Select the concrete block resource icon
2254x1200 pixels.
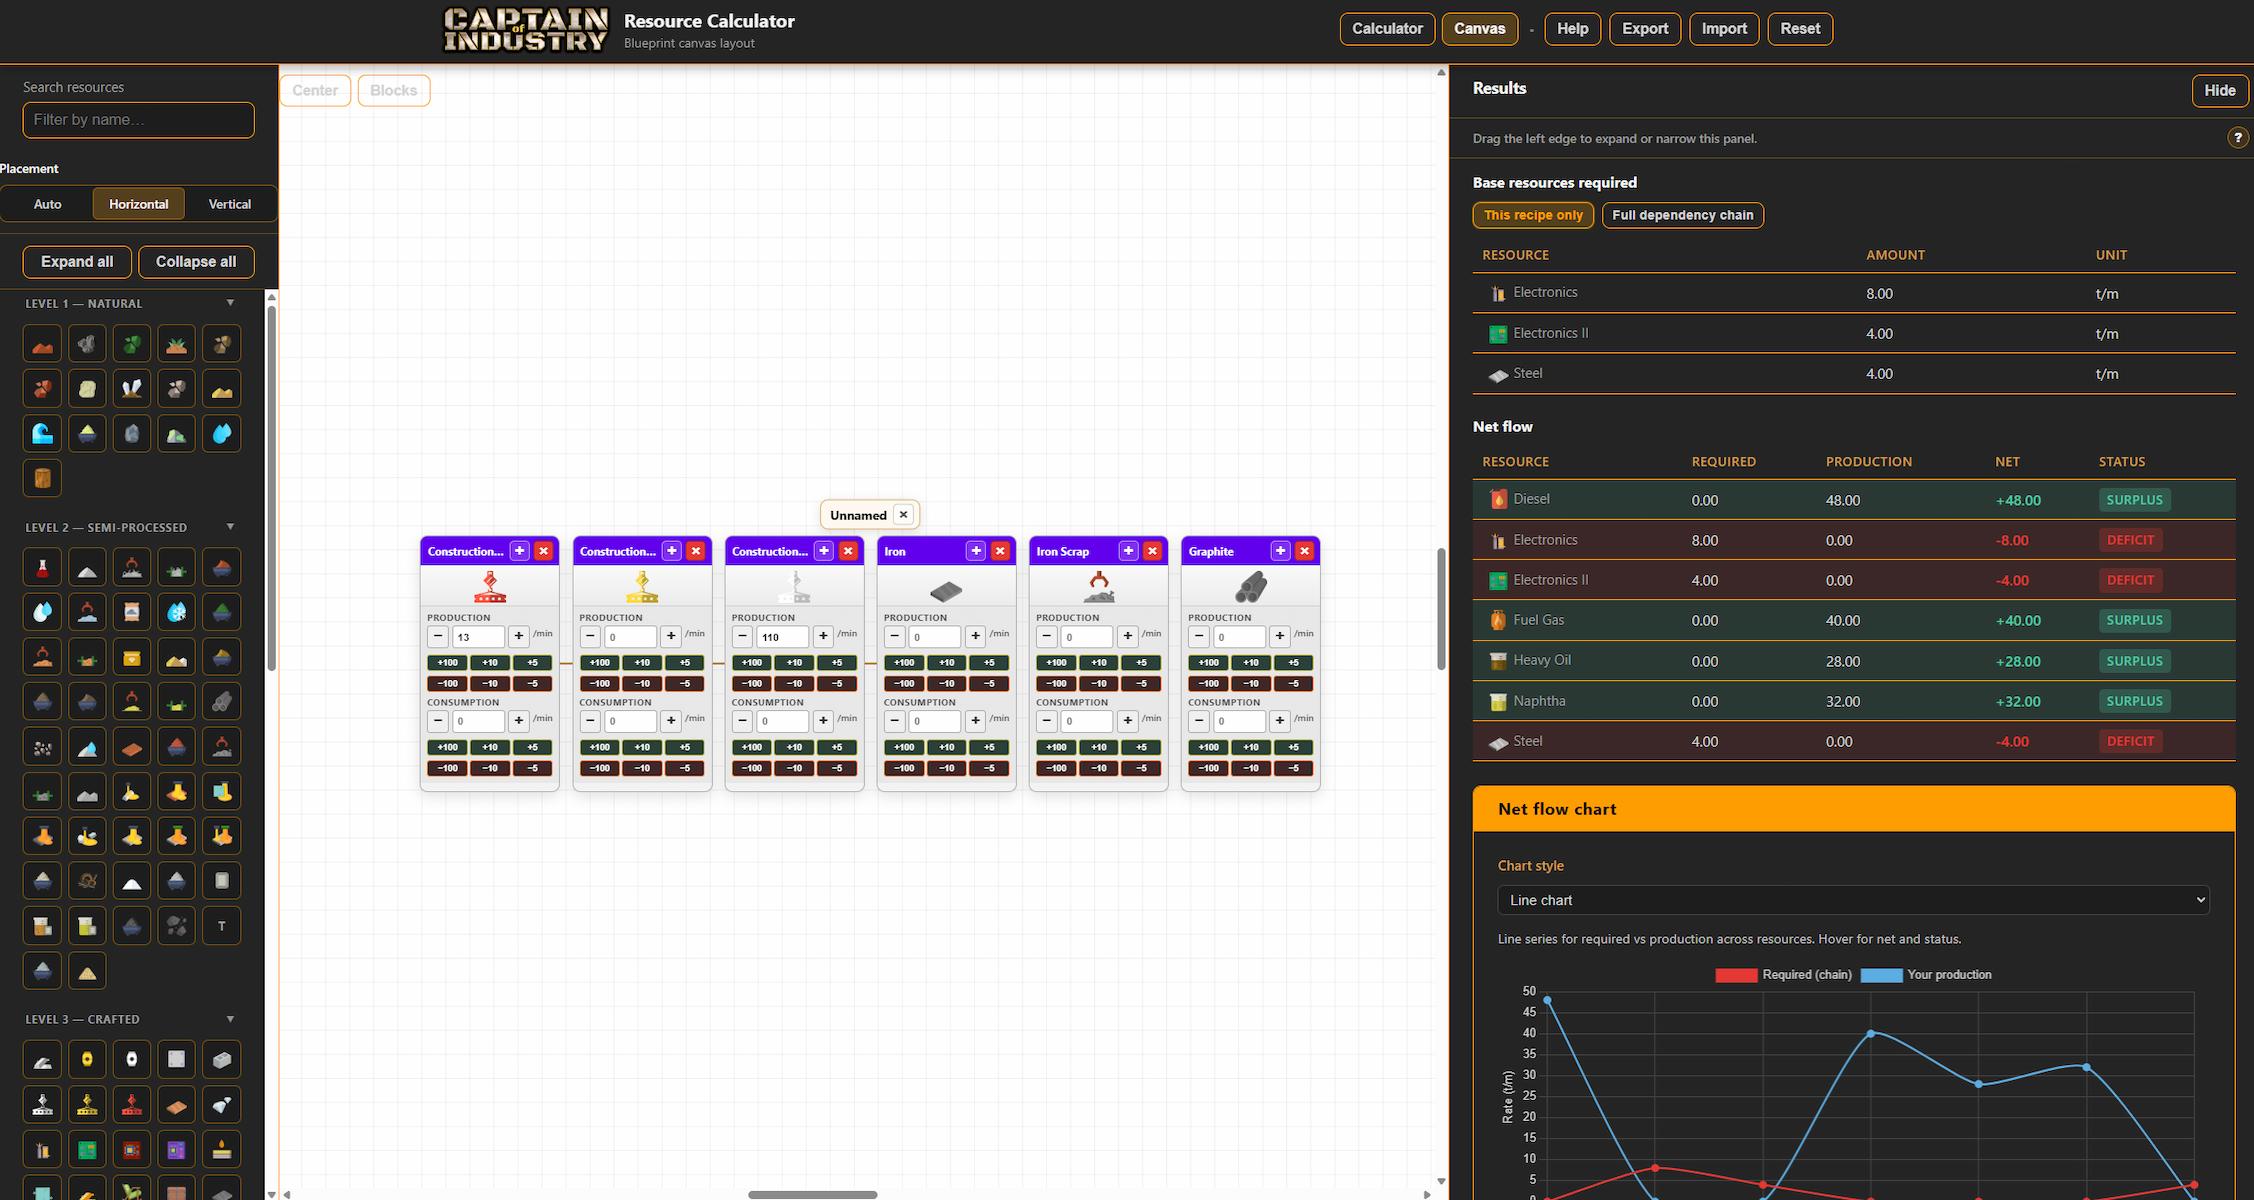point(221,1060)
